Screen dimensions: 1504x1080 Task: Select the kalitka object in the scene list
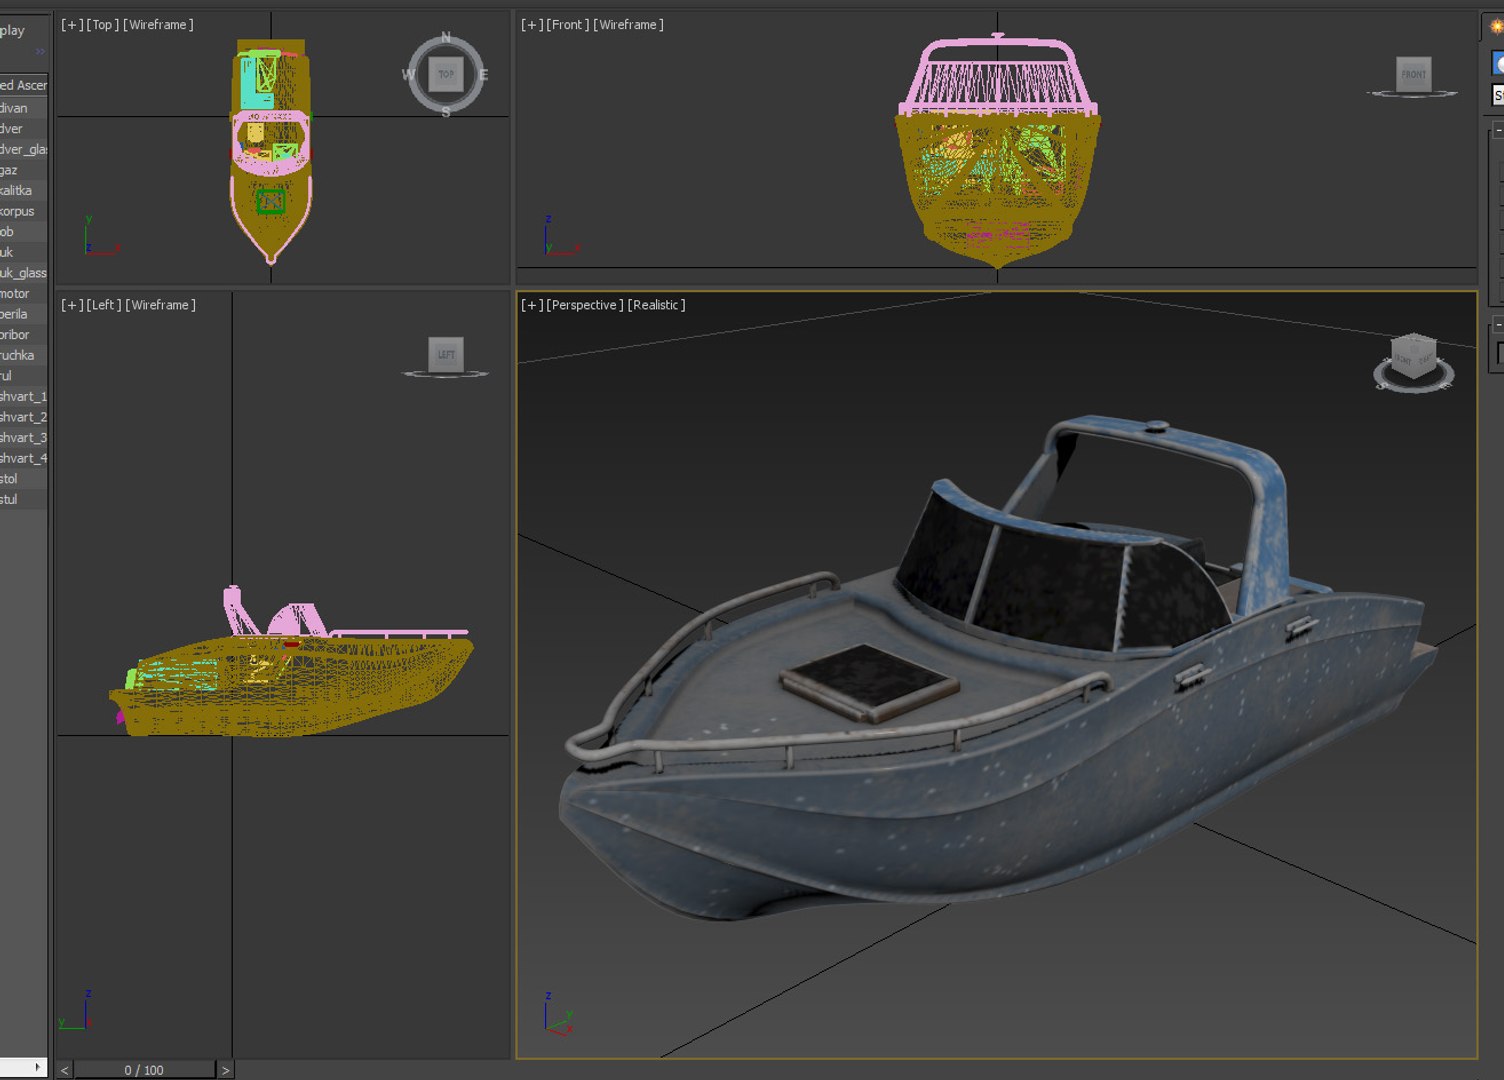(x=23, y=190)
